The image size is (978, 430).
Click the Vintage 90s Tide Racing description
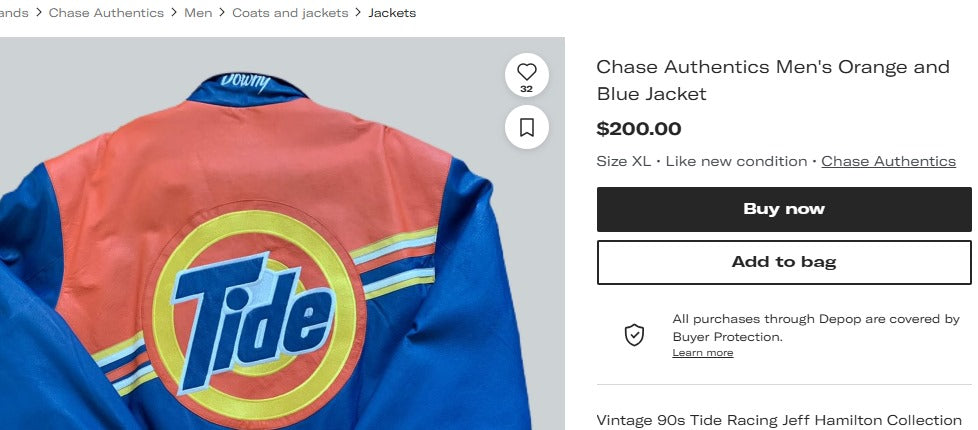coord(778,420)
